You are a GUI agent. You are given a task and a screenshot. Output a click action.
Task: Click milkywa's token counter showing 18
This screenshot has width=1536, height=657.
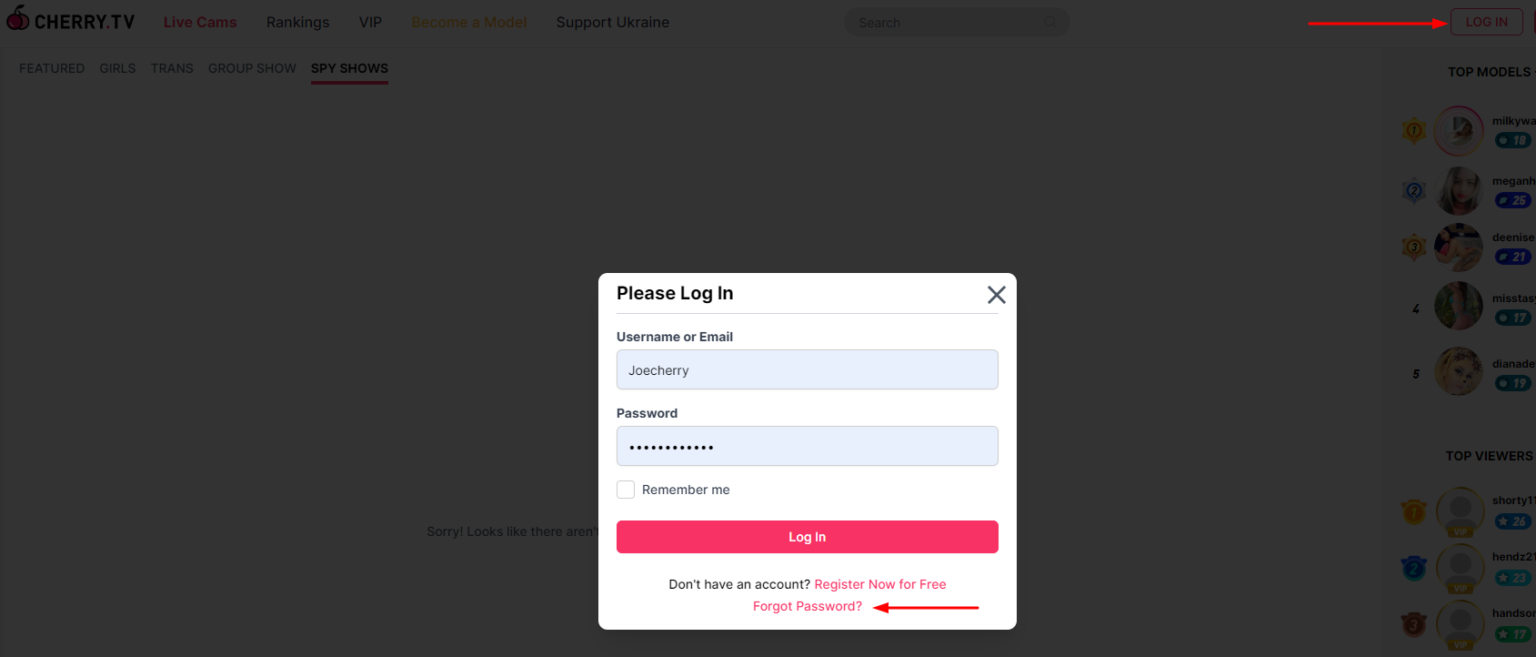tap(1514, 140)
